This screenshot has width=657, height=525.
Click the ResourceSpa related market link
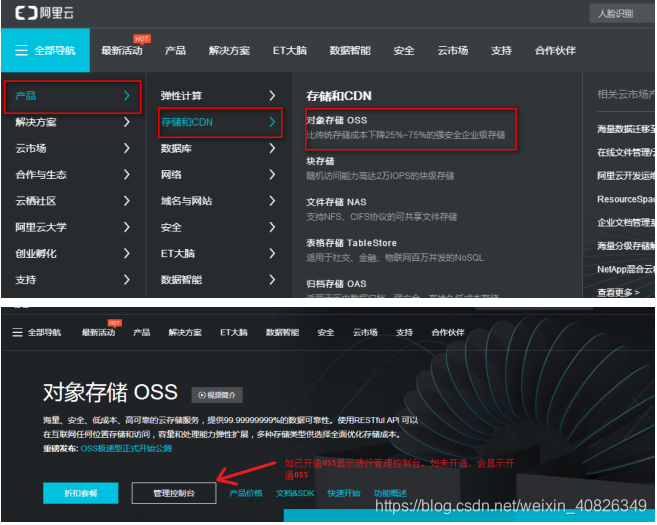(x=626, y=199)
